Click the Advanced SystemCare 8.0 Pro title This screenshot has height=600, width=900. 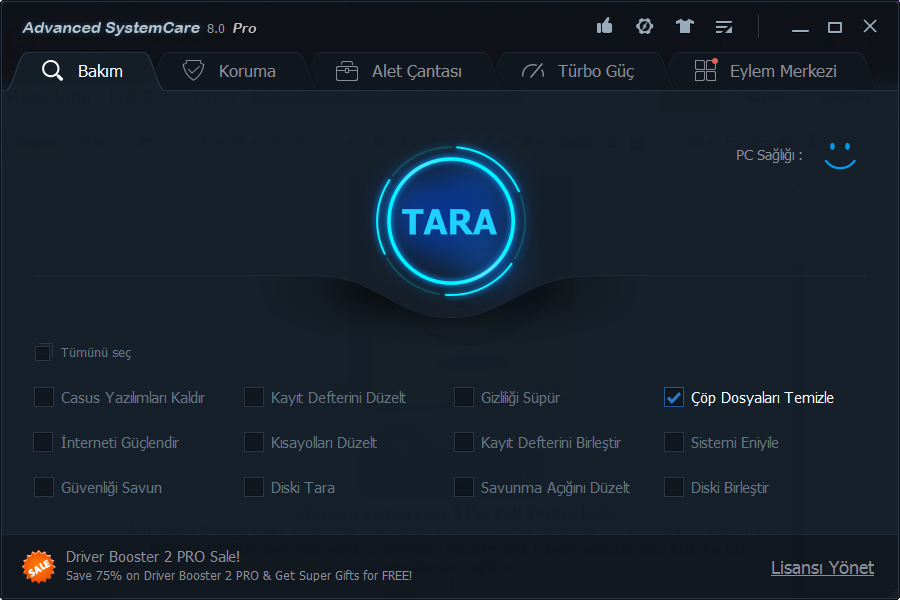point(139,28)
